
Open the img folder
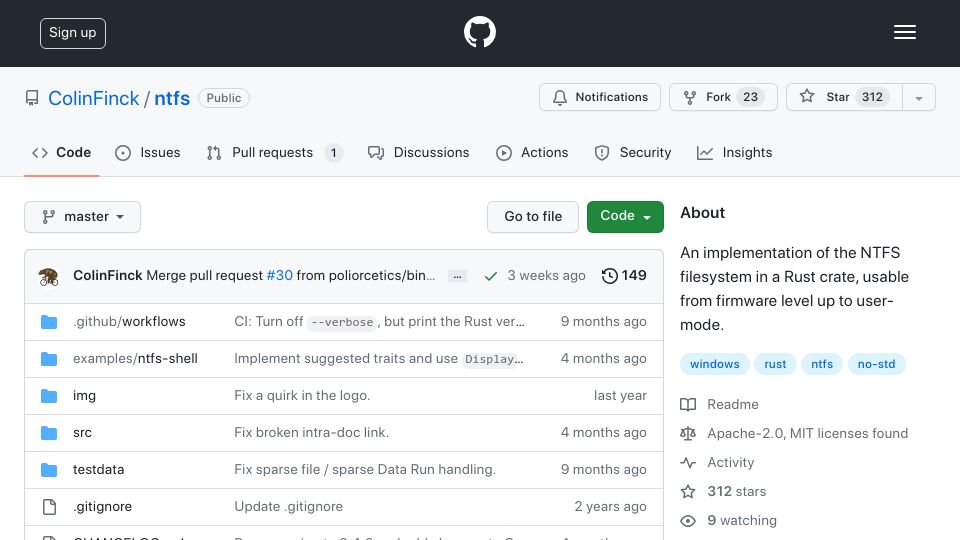click(x=84, y=396)
